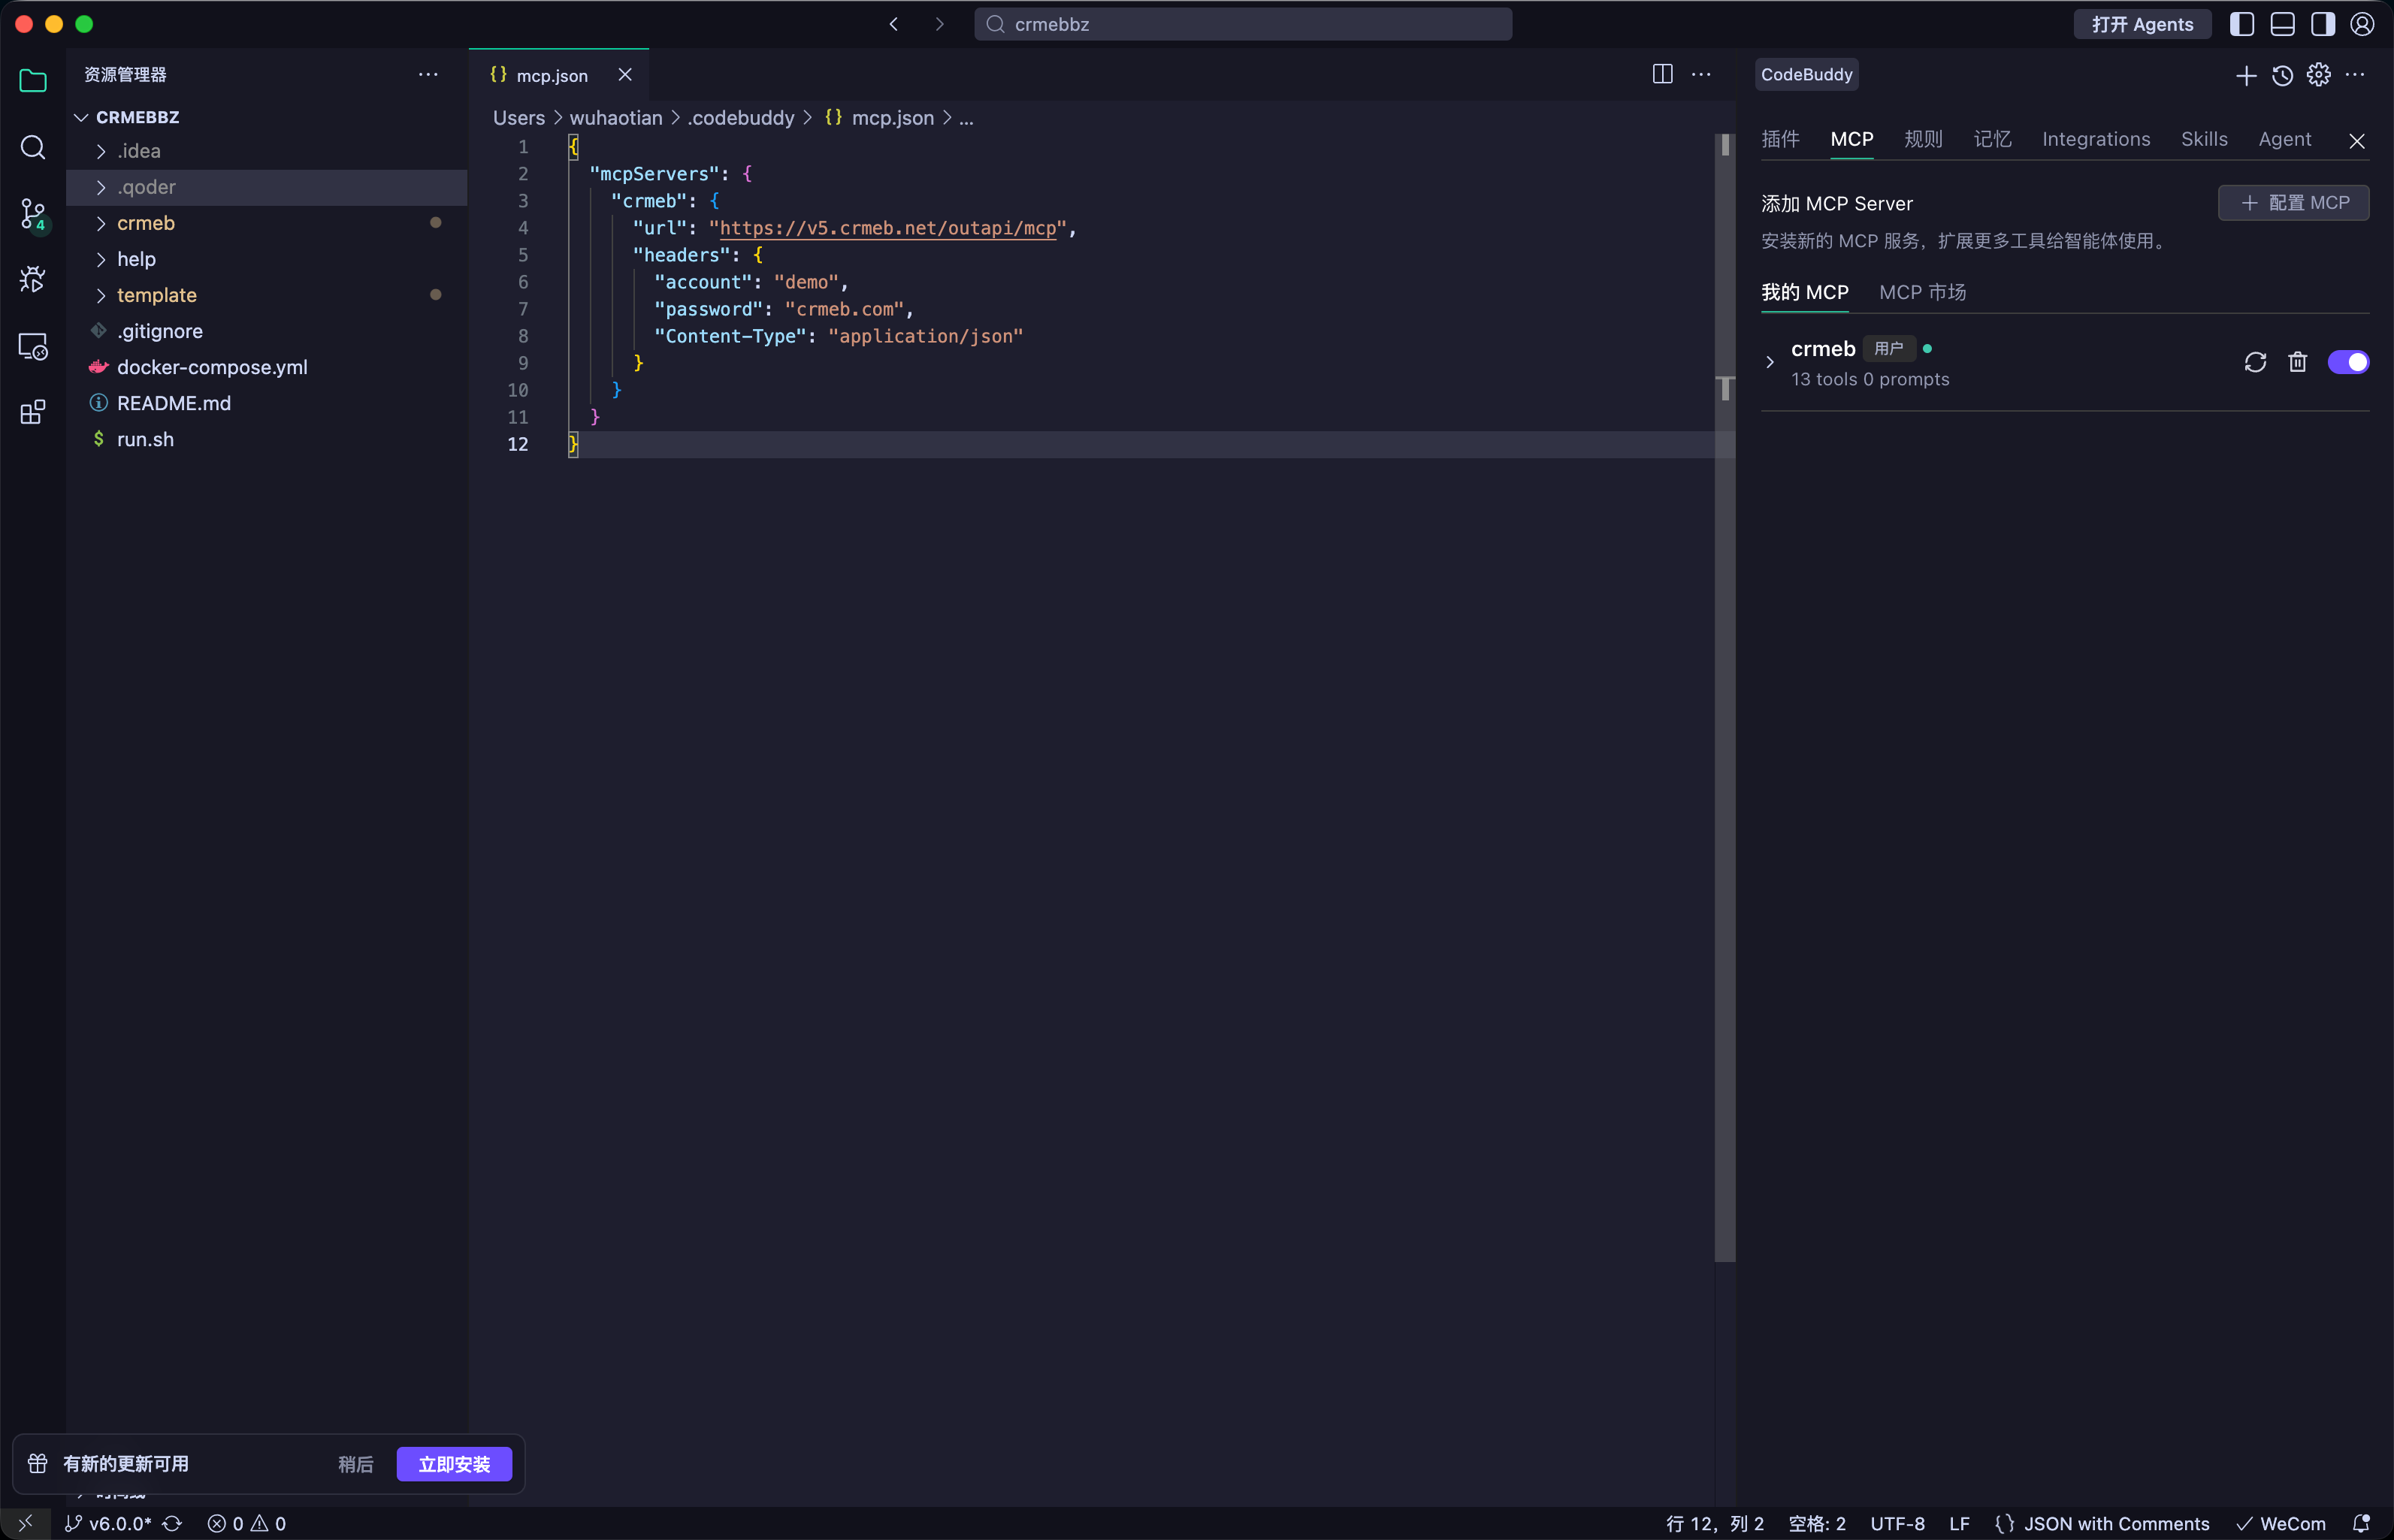This screenshot has height=1540, width=2394.
Task: Click the 立即安装 update button
Action: 454,1464
